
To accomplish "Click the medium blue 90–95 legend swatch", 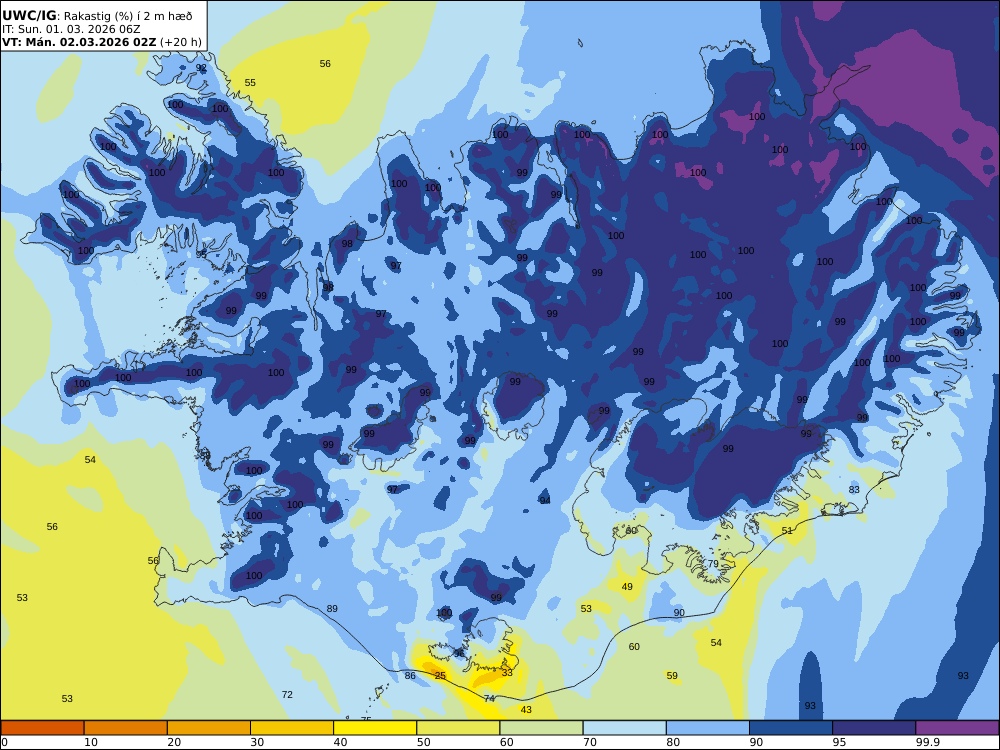I will pyautogui.click(x=791, y=728).
